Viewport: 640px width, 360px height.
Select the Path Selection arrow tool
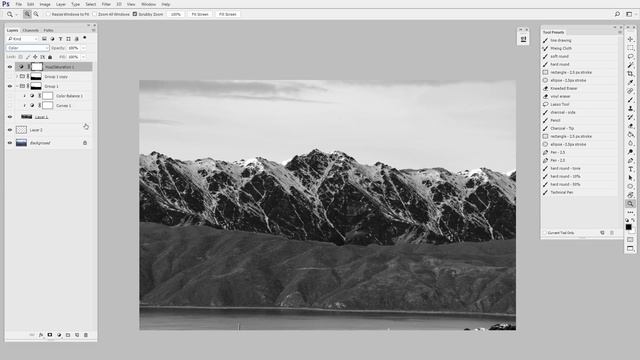tap(630, 178)
